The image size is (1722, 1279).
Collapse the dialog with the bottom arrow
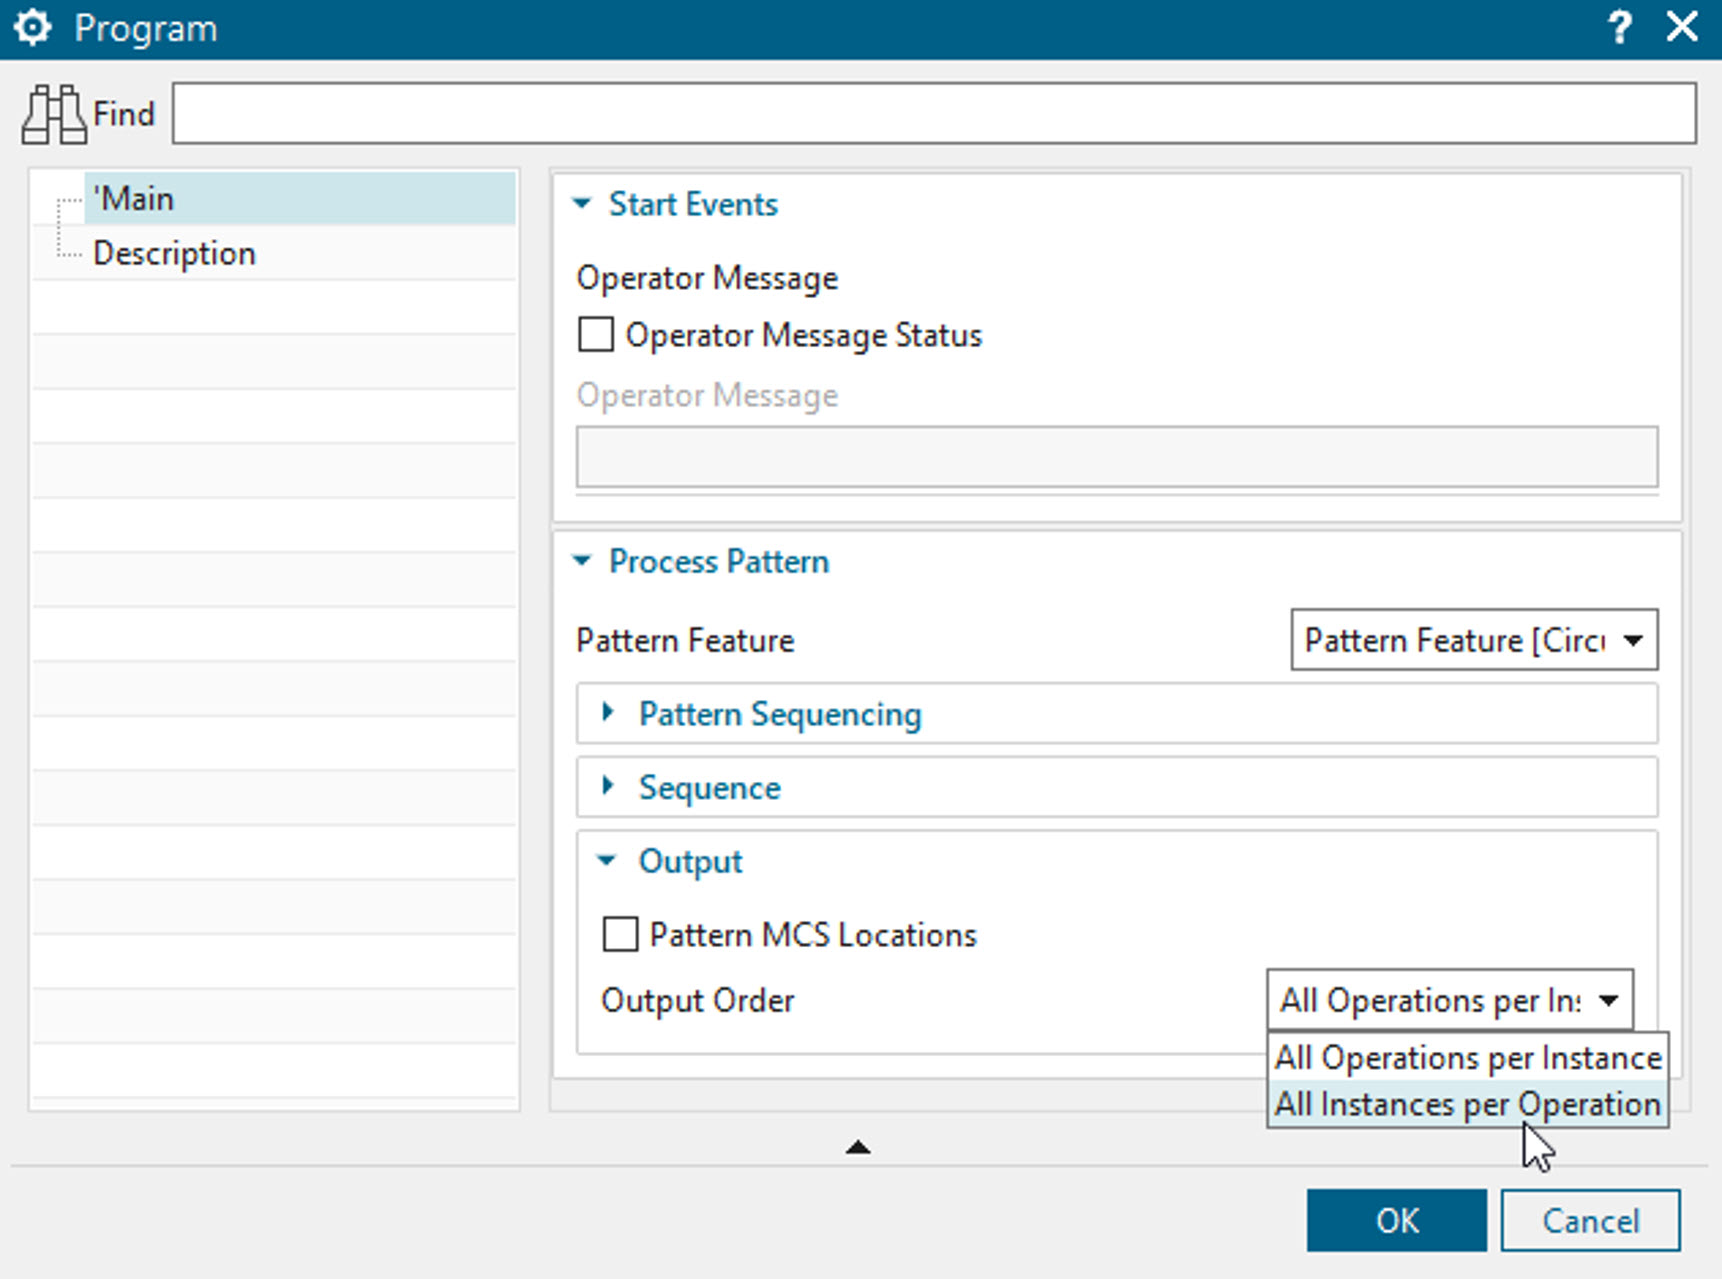pos(859,1147)
